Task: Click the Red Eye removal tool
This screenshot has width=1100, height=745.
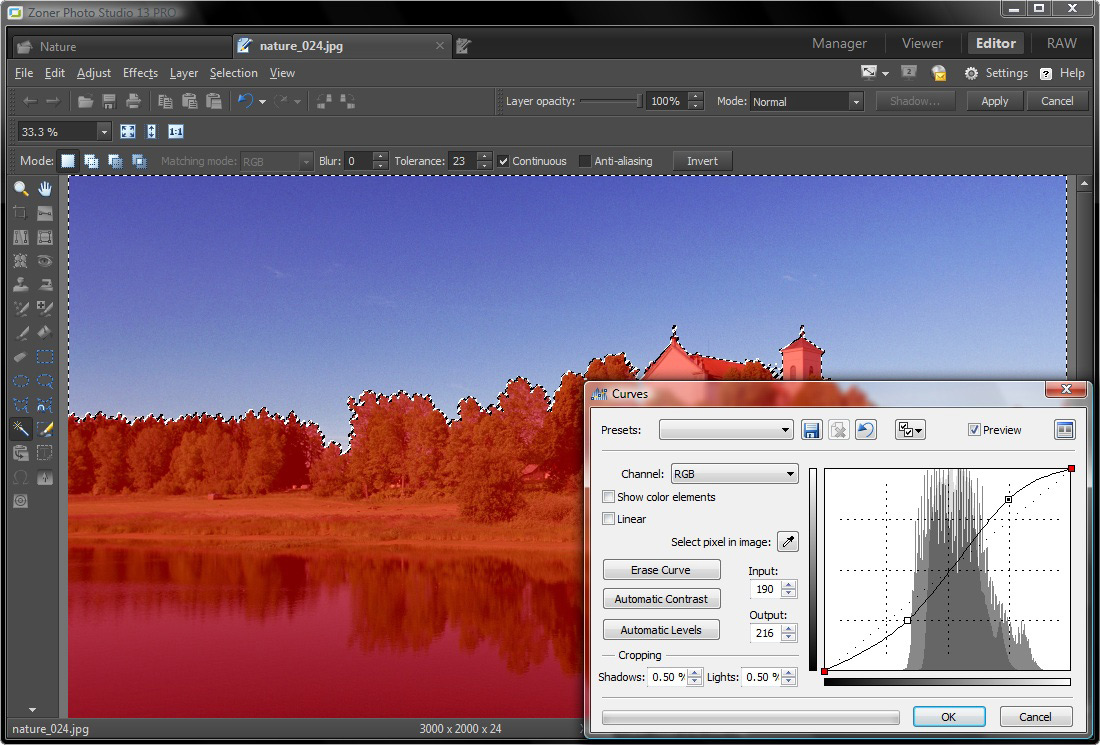Action: click(45, 260)
